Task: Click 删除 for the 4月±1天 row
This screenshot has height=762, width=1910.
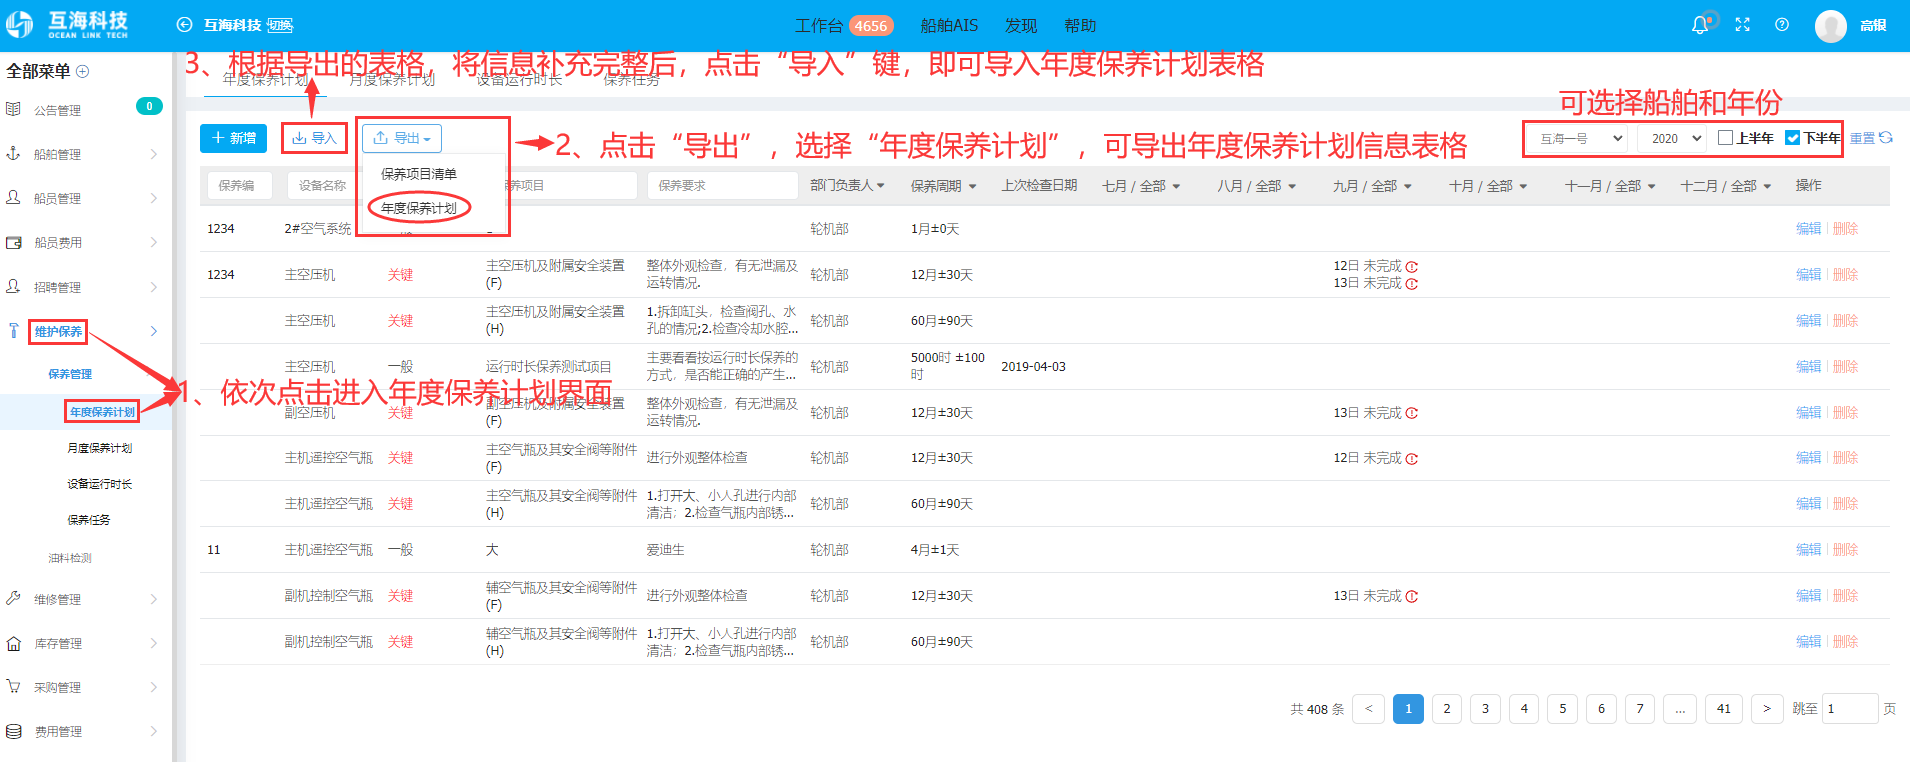Action: tap(1845, 550)
